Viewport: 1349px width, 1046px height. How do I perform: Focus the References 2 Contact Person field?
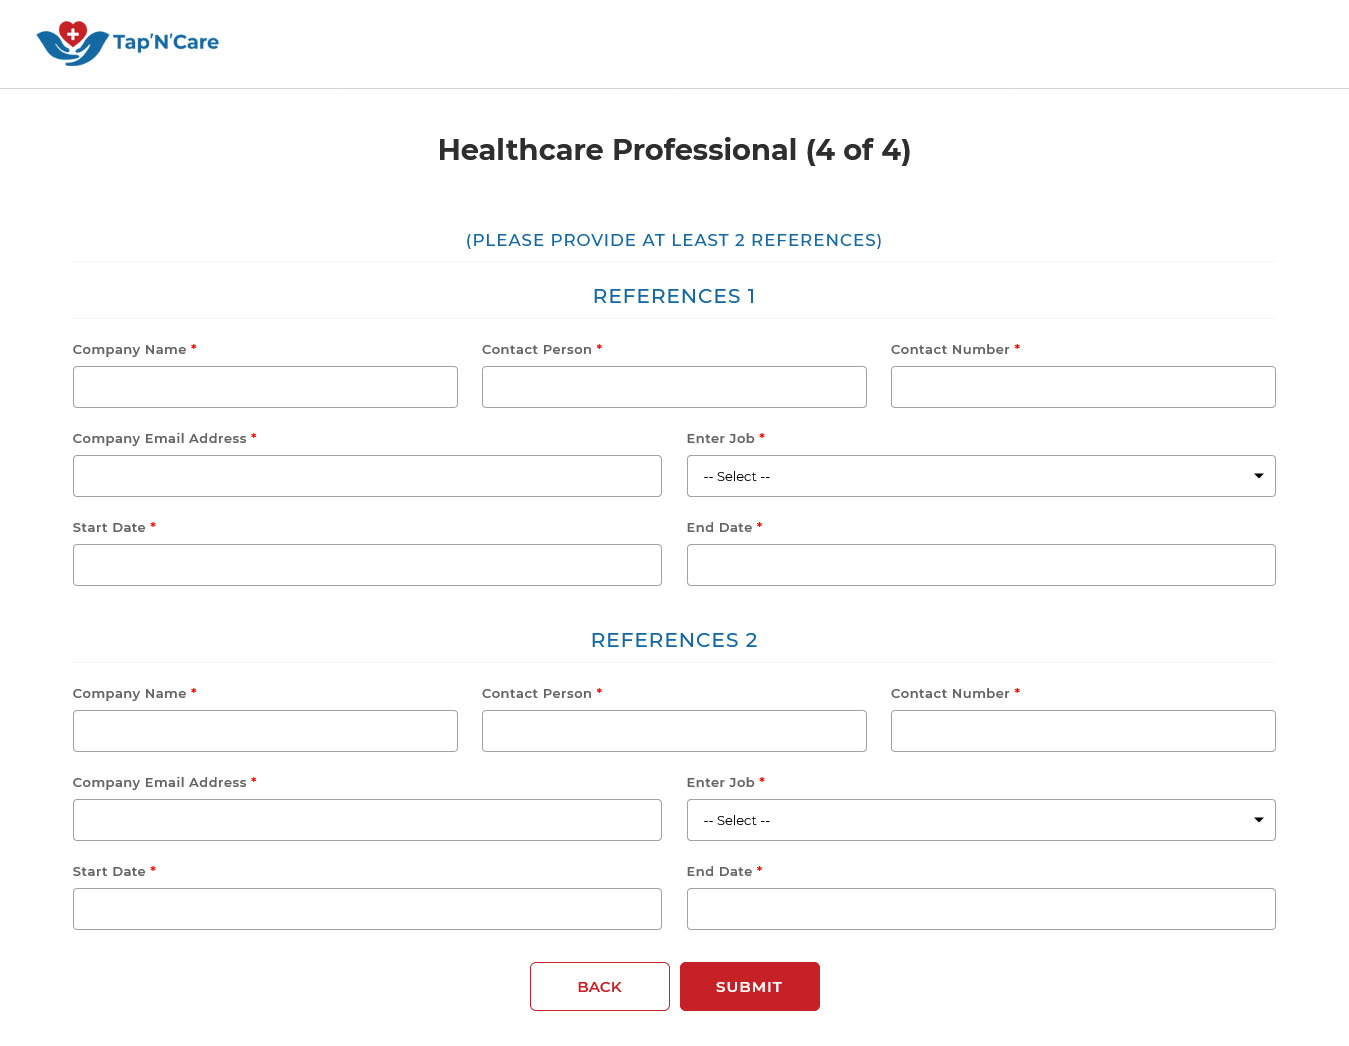click(x=674, y=731)
